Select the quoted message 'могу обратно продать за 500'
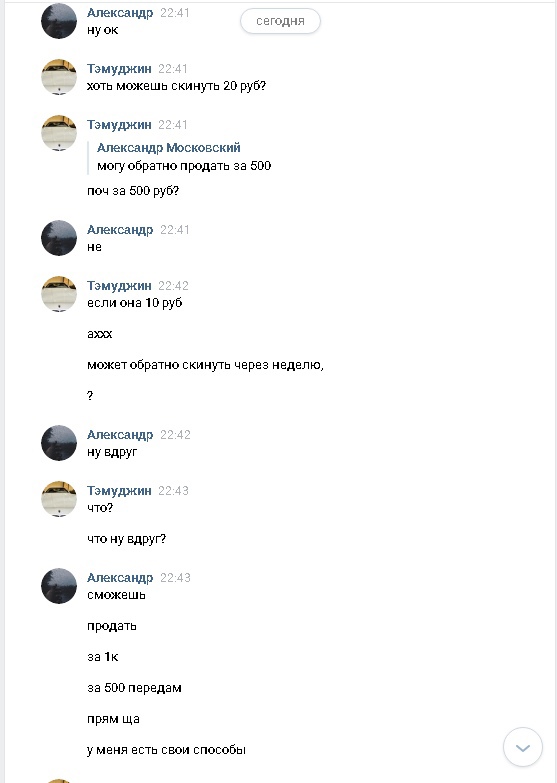The height and width of the screenshot is (783, 557). pos(184,166)
